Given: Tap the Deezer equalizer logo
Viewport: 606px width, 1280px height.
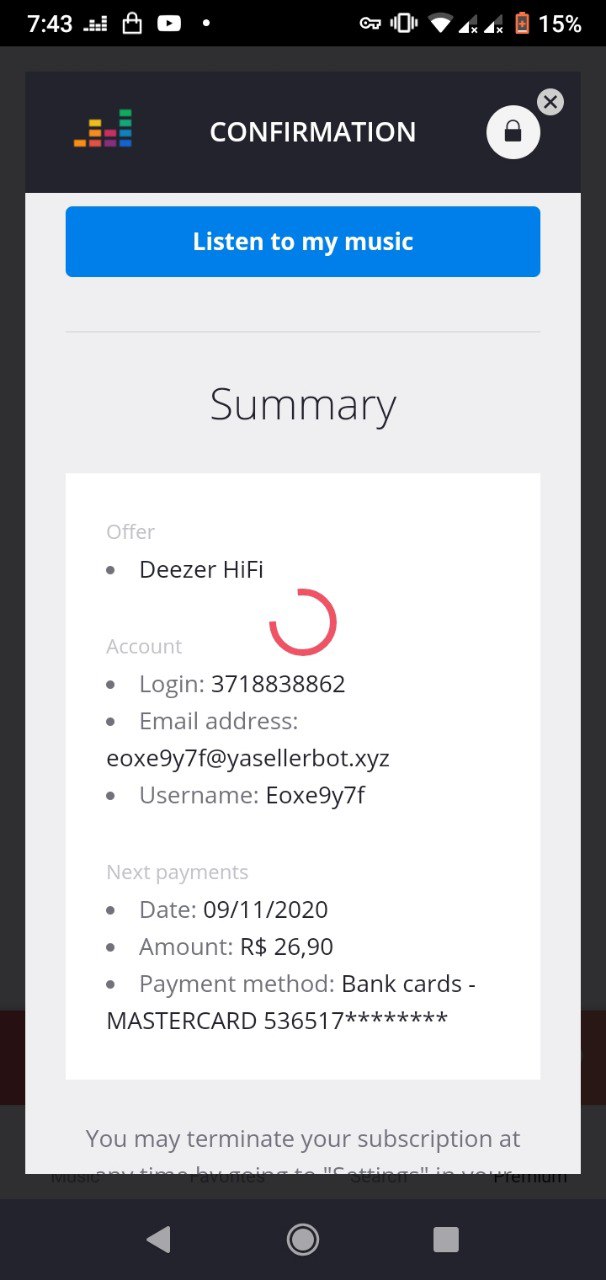Looking at the screenshot, I should 103,130.
